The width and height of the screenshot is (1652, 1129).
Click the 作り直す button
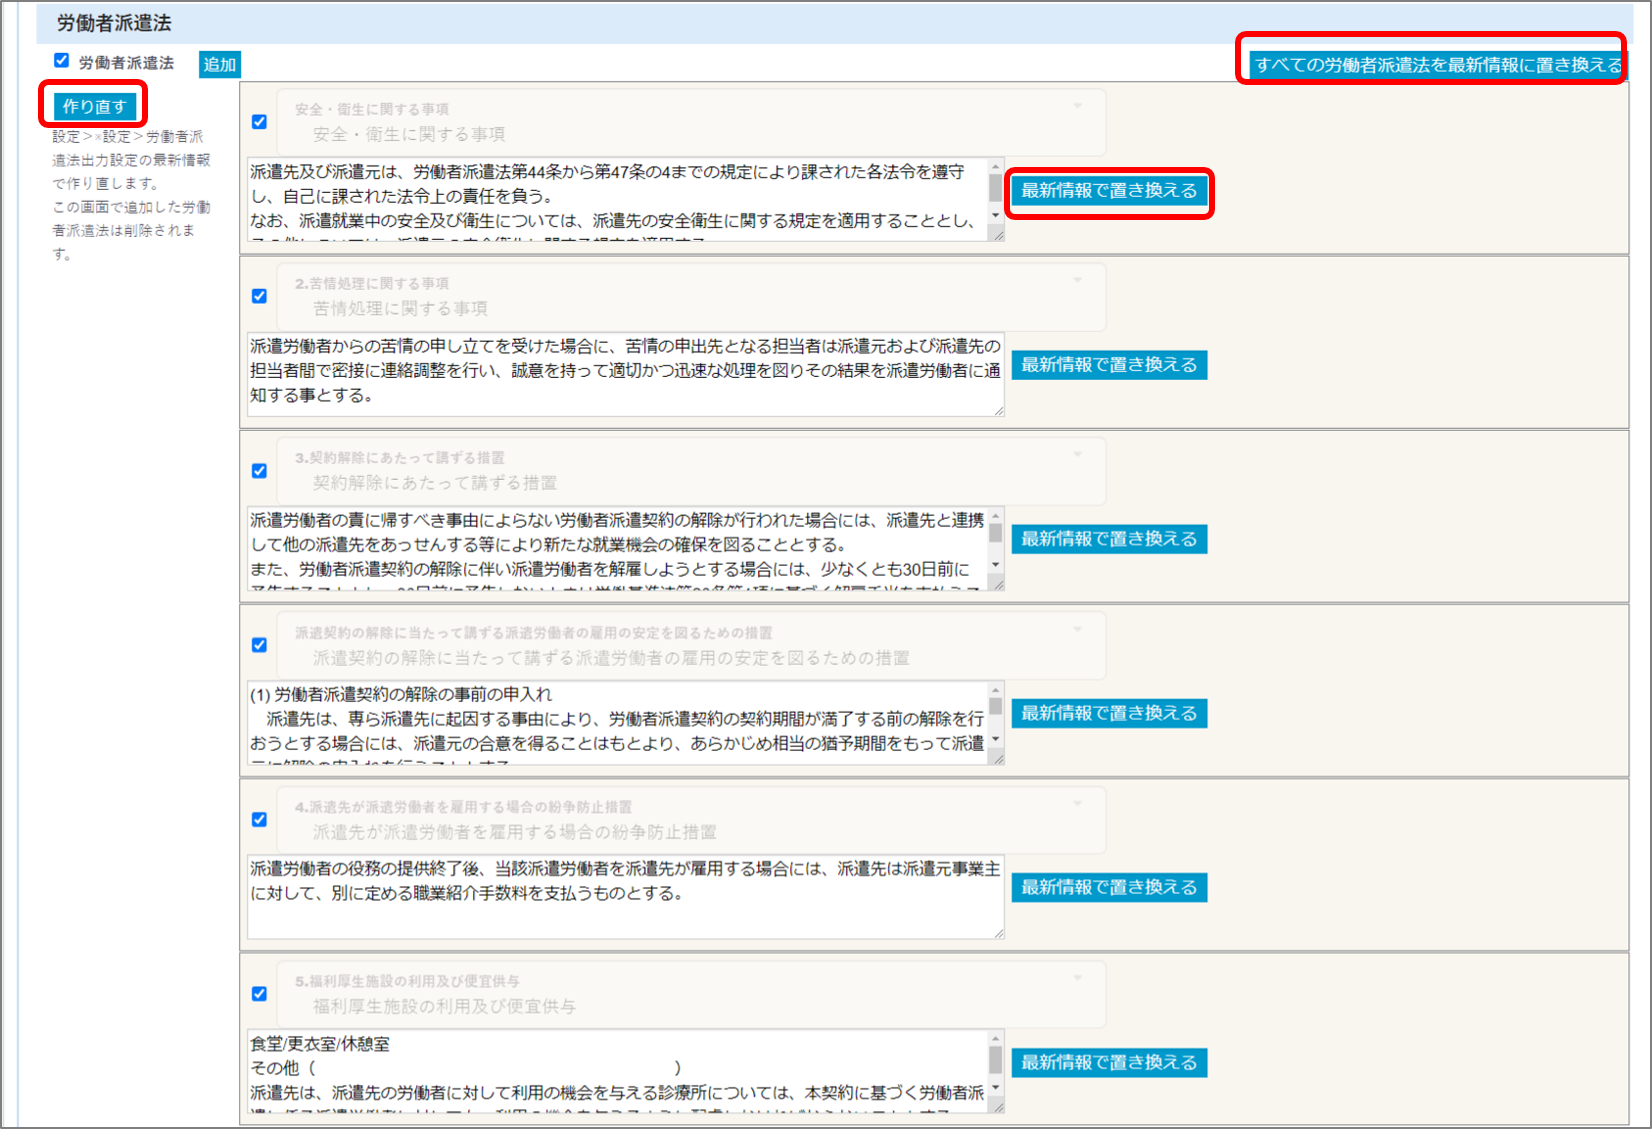[x=94, y=106]
